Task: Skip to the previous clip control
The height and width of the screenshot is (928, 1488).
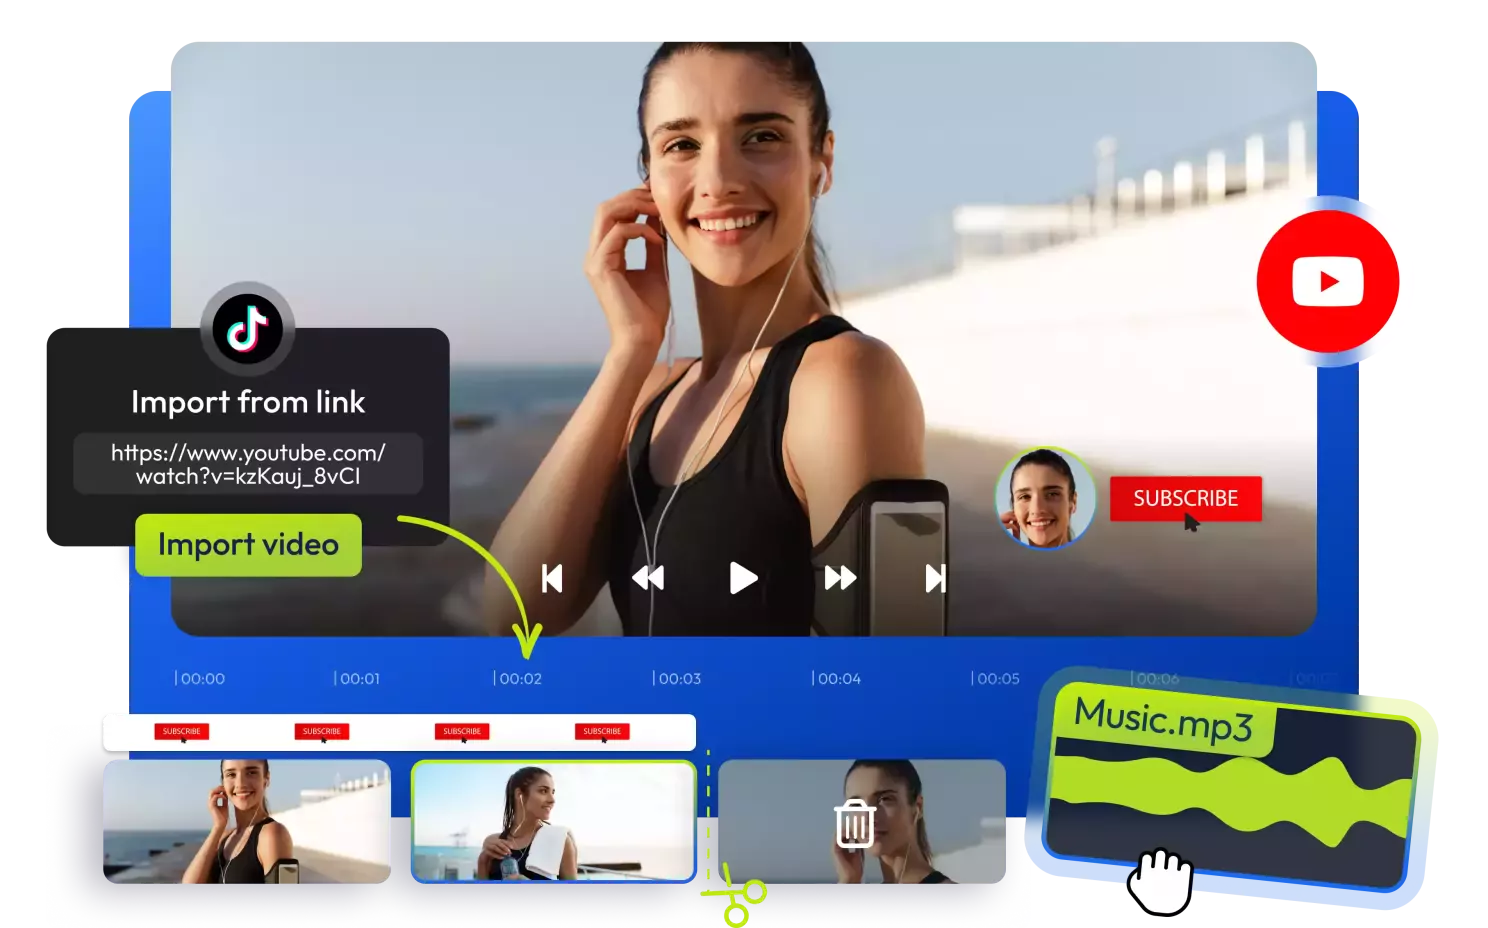Action: [x=553, y=578]
